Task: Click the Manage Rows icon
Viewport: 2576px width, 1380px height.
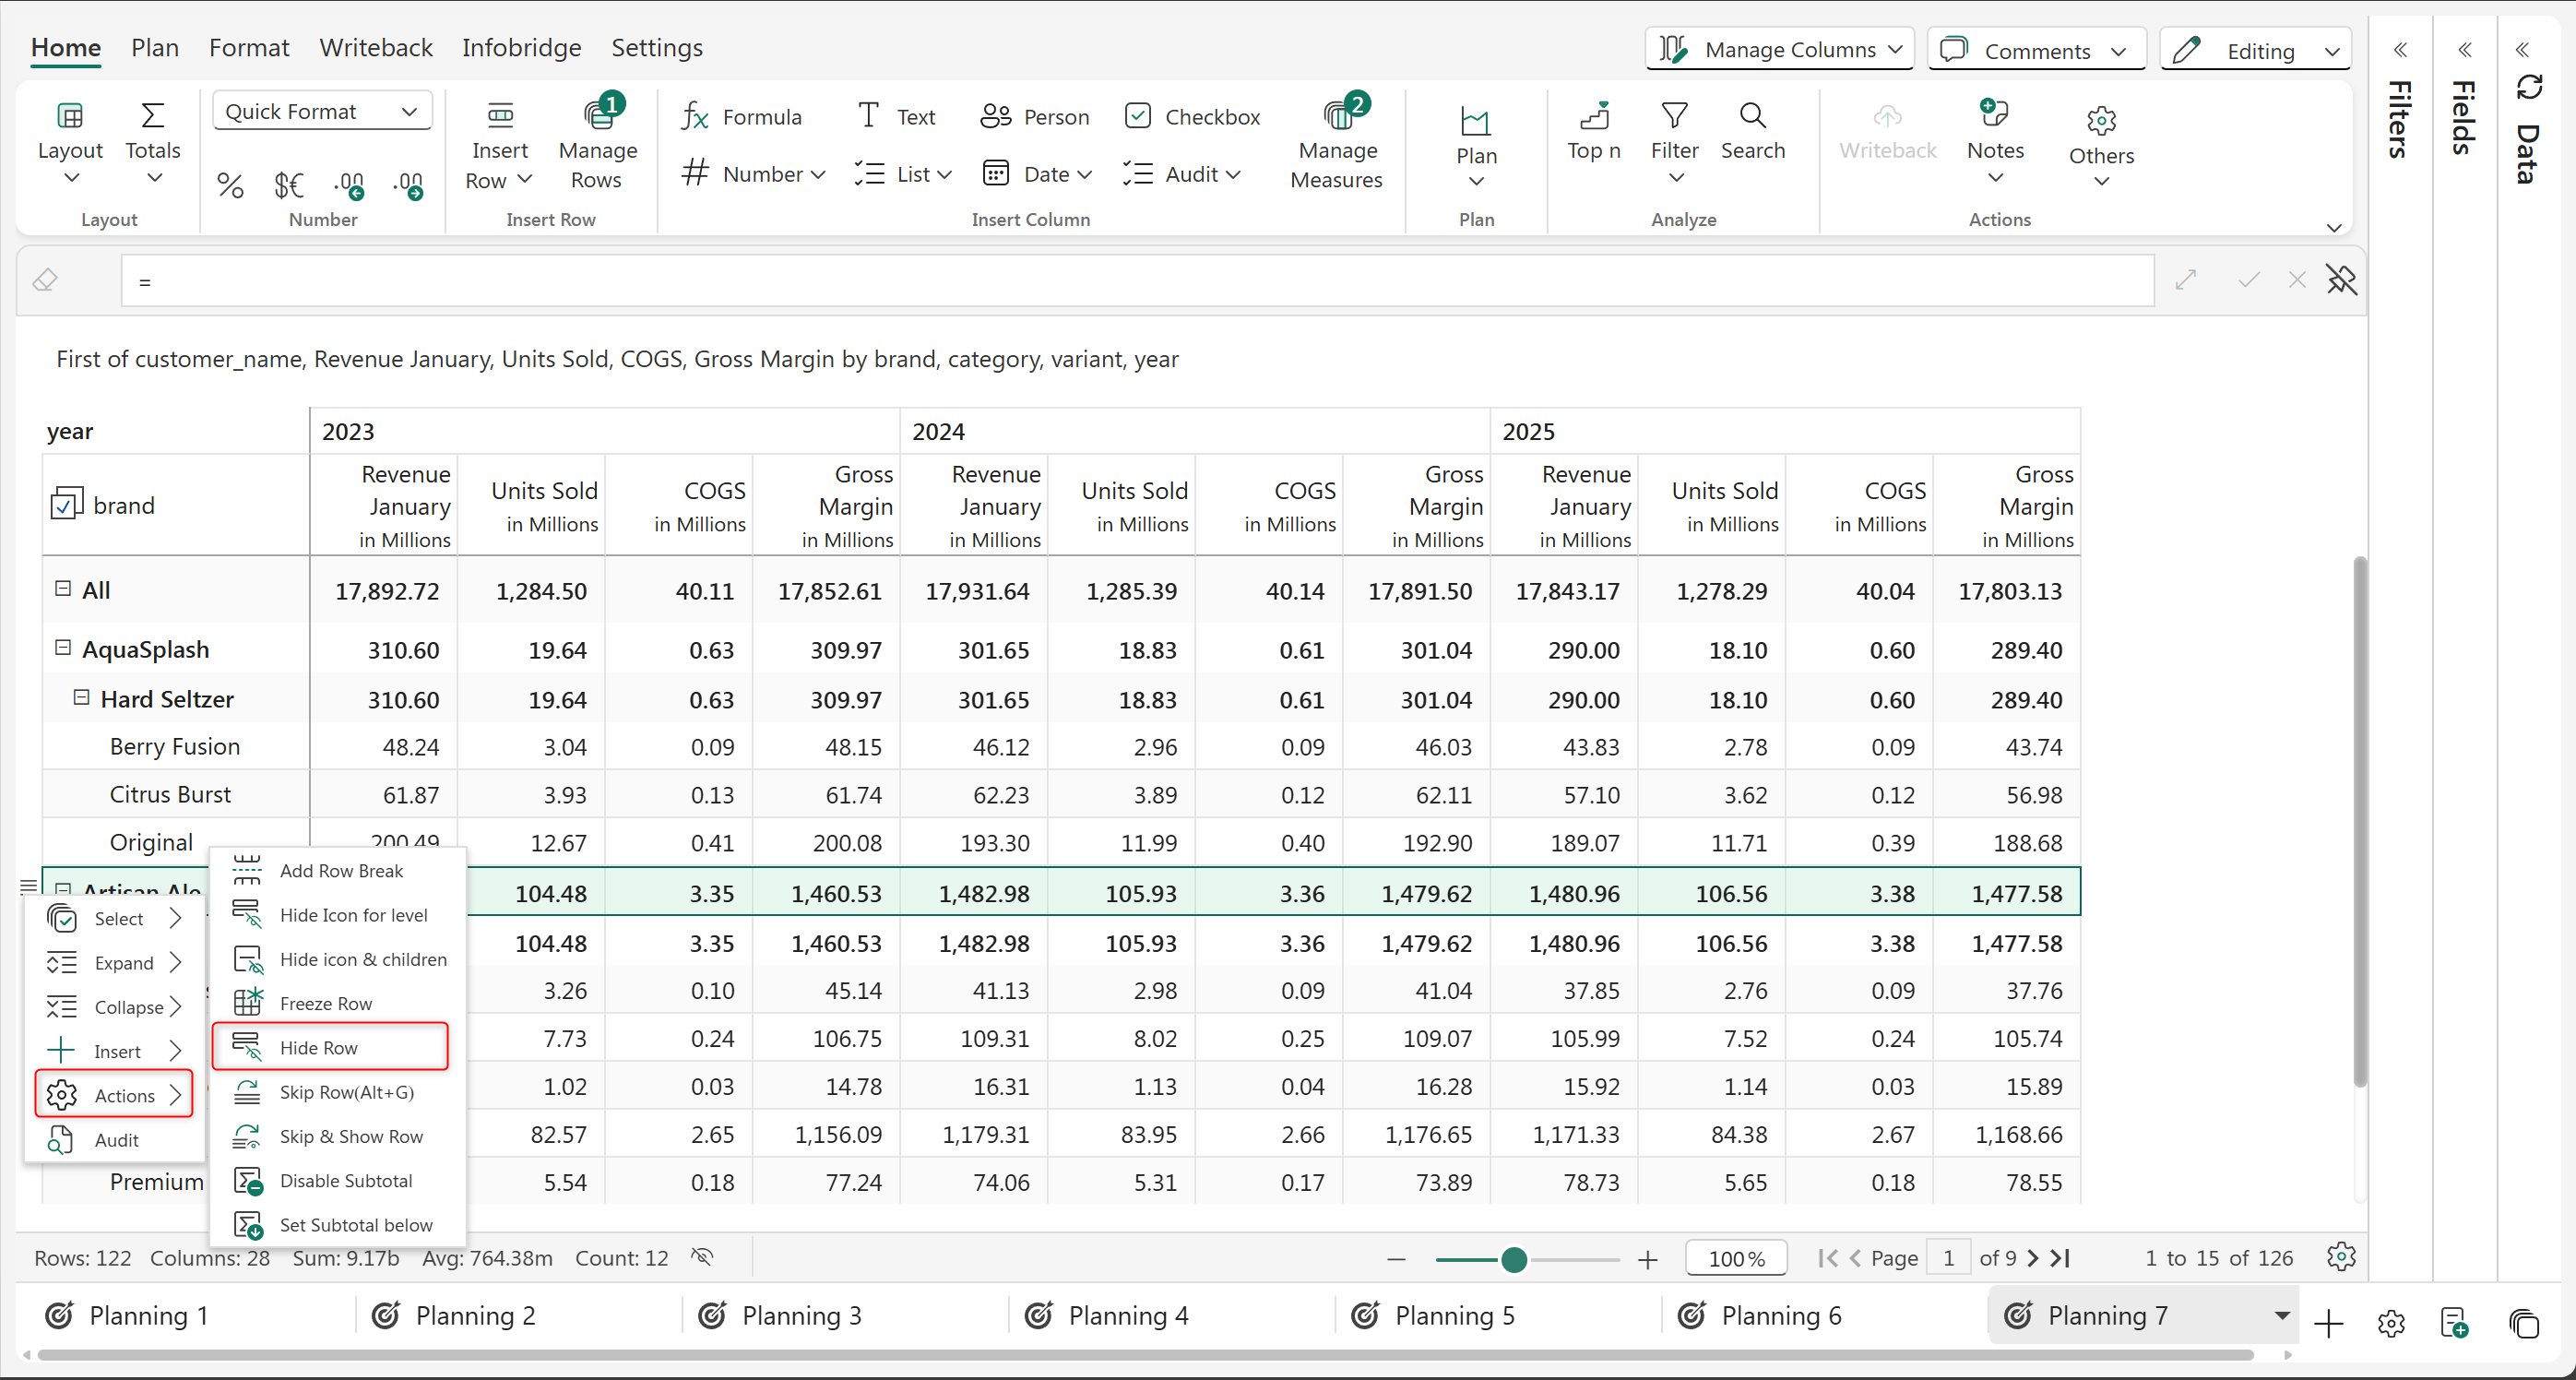Action: click(598, 118)
